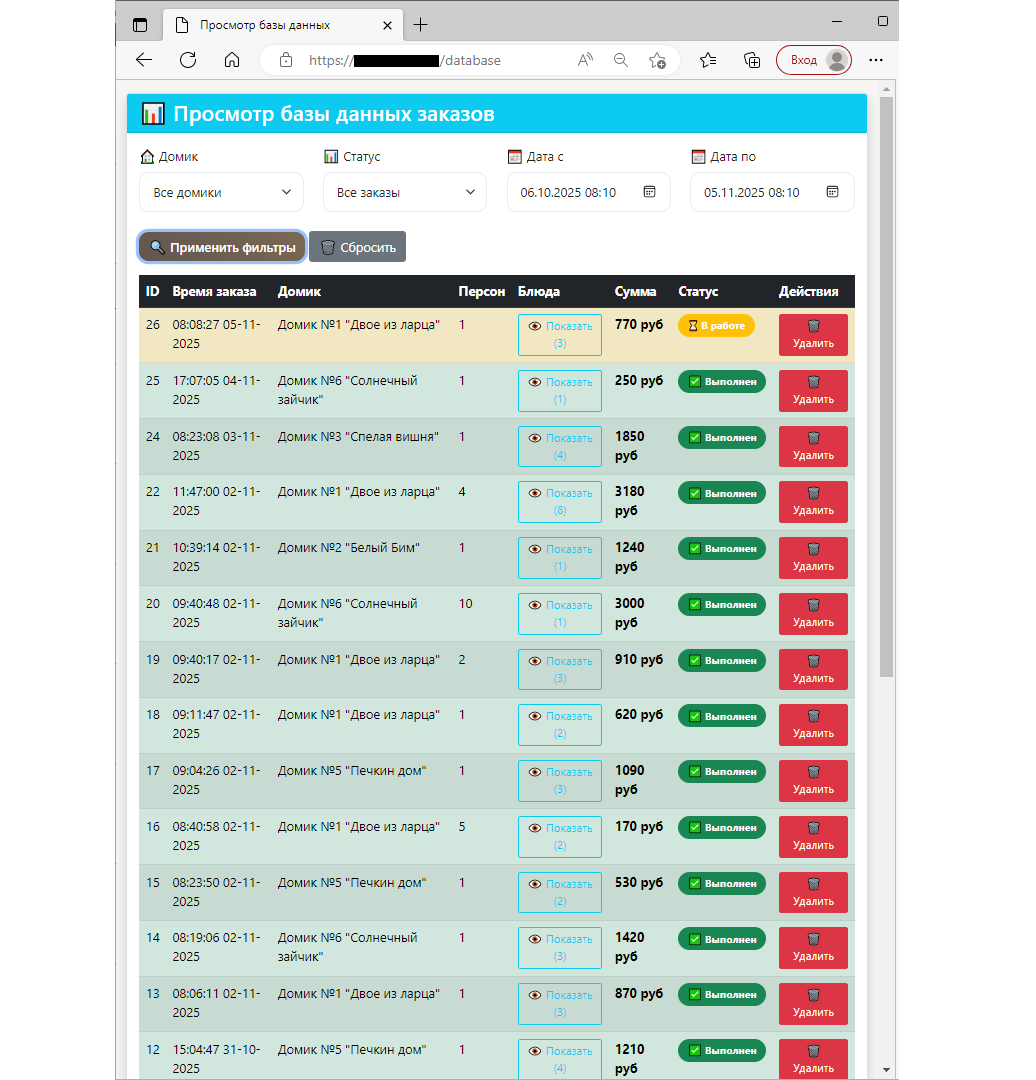Show dishes for order 21
Screen dimensions: 1036x1080
(560, 557)
